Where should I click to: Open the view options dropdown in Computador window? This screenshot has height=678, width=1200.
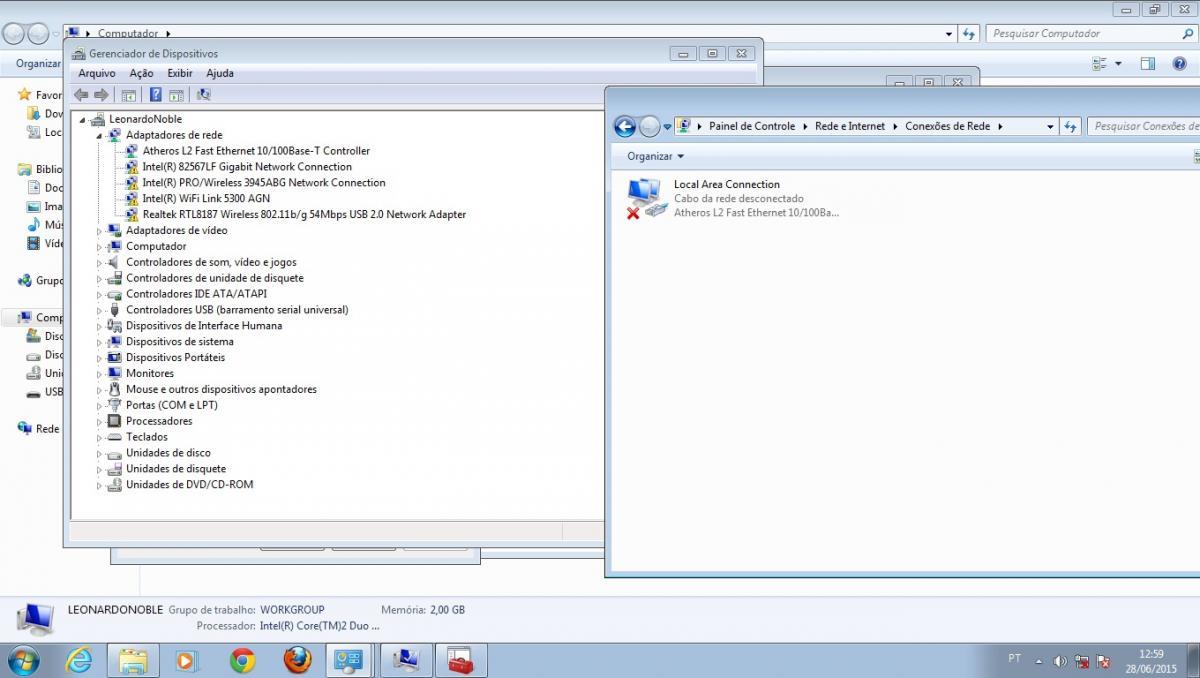(x=1118, y=63)
